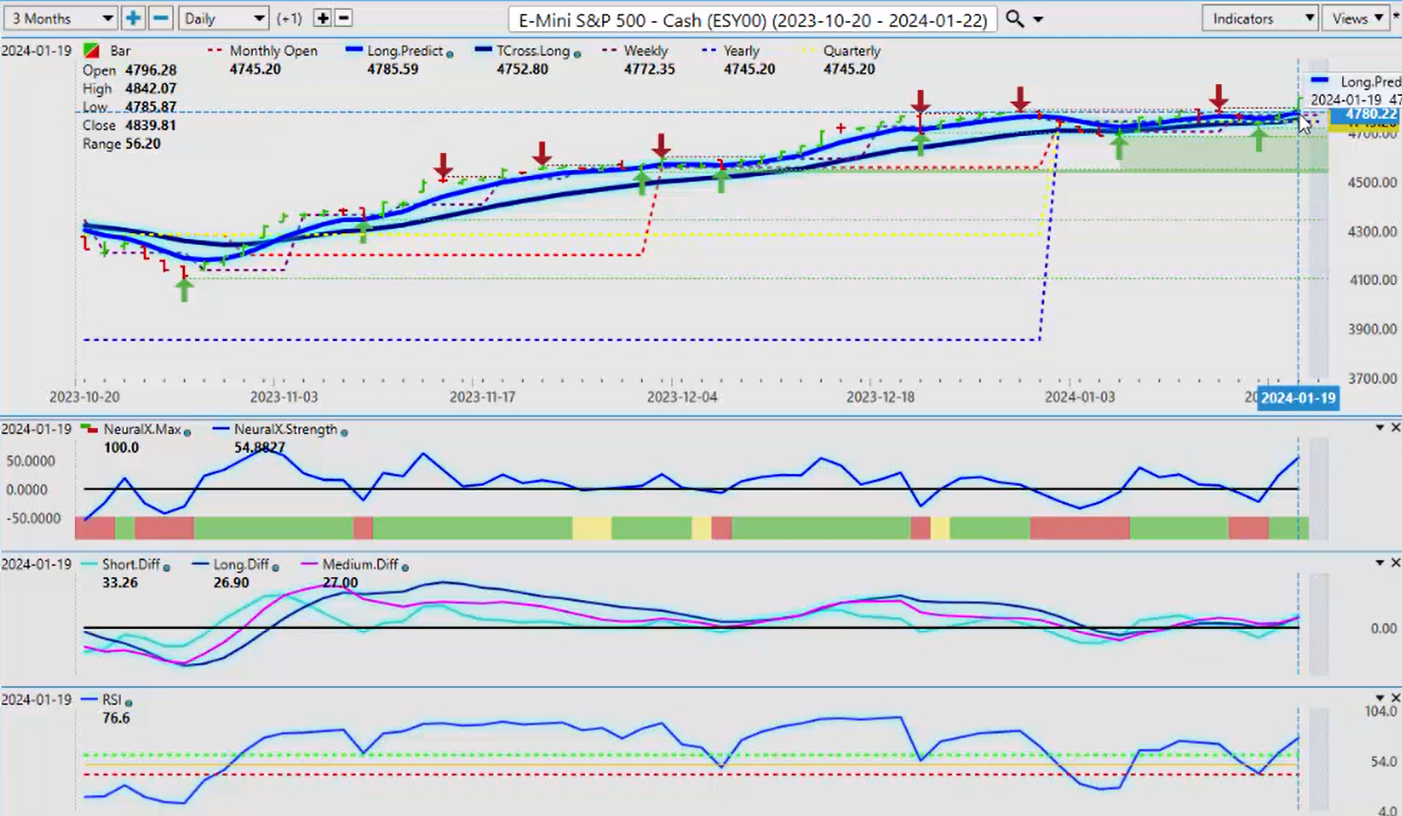Click the blue minus zoom-out button
The width and height of the screenshot is (1402, 816).
160,18
